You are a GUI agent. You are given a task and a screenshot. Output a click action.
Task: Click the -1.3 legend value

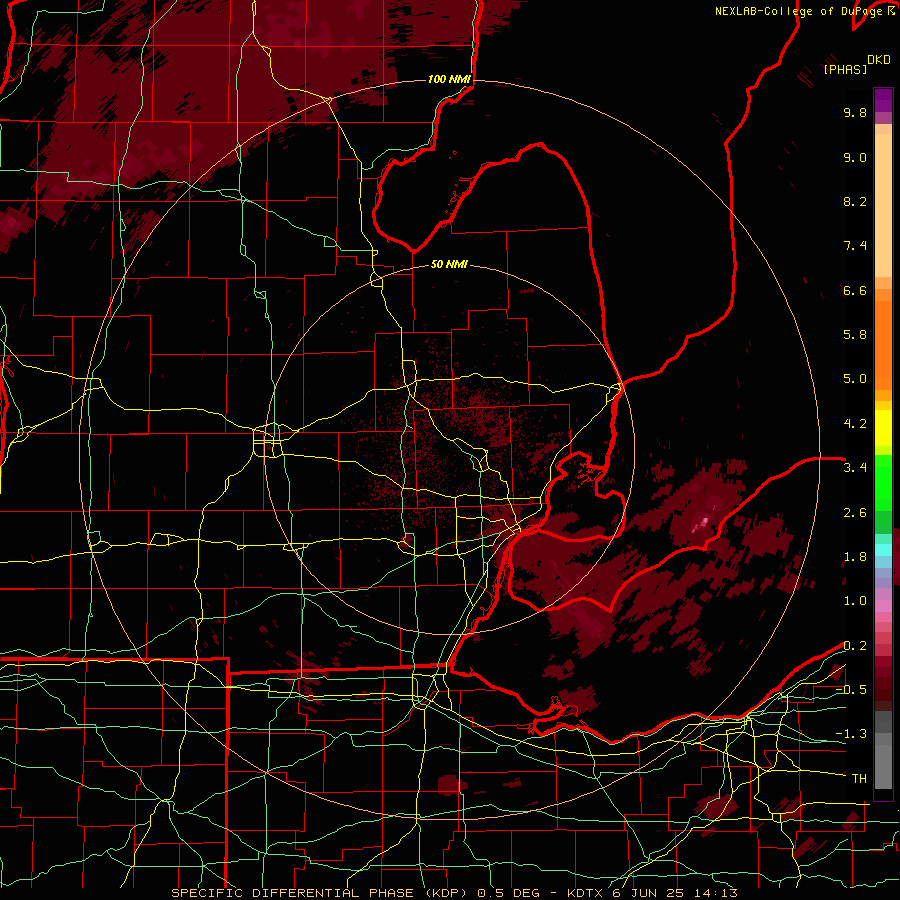pyautogui.click(x=851, y=734)
